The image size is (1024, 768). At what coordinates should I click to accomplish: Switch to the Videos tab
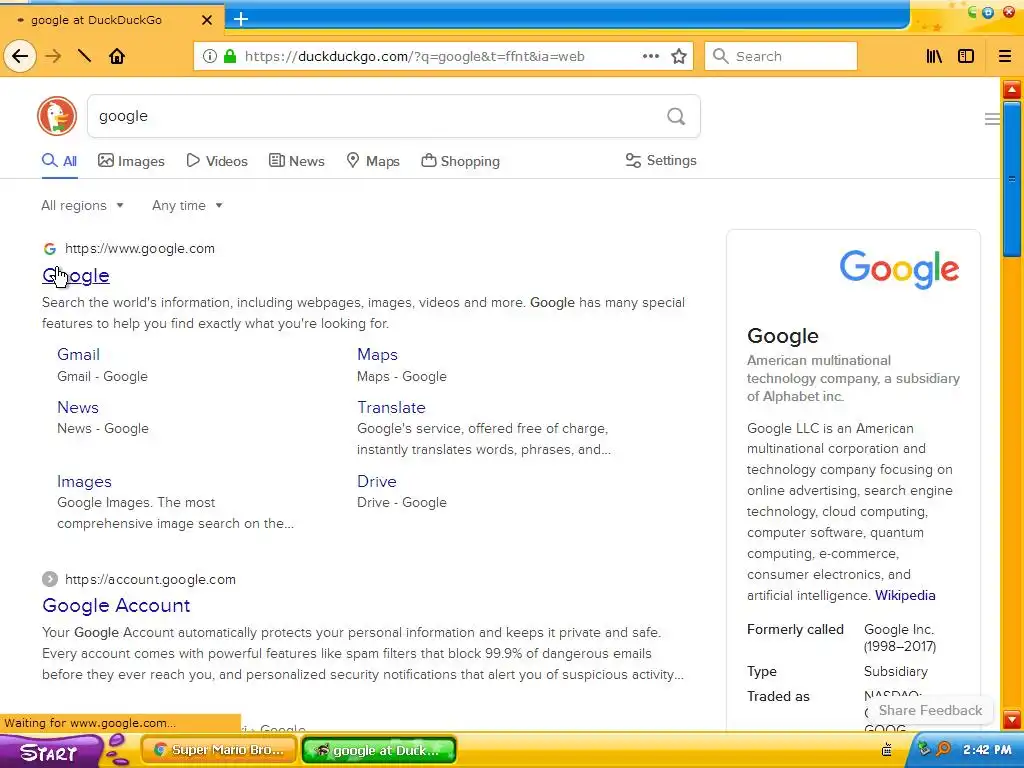click(x=217, y=161)
